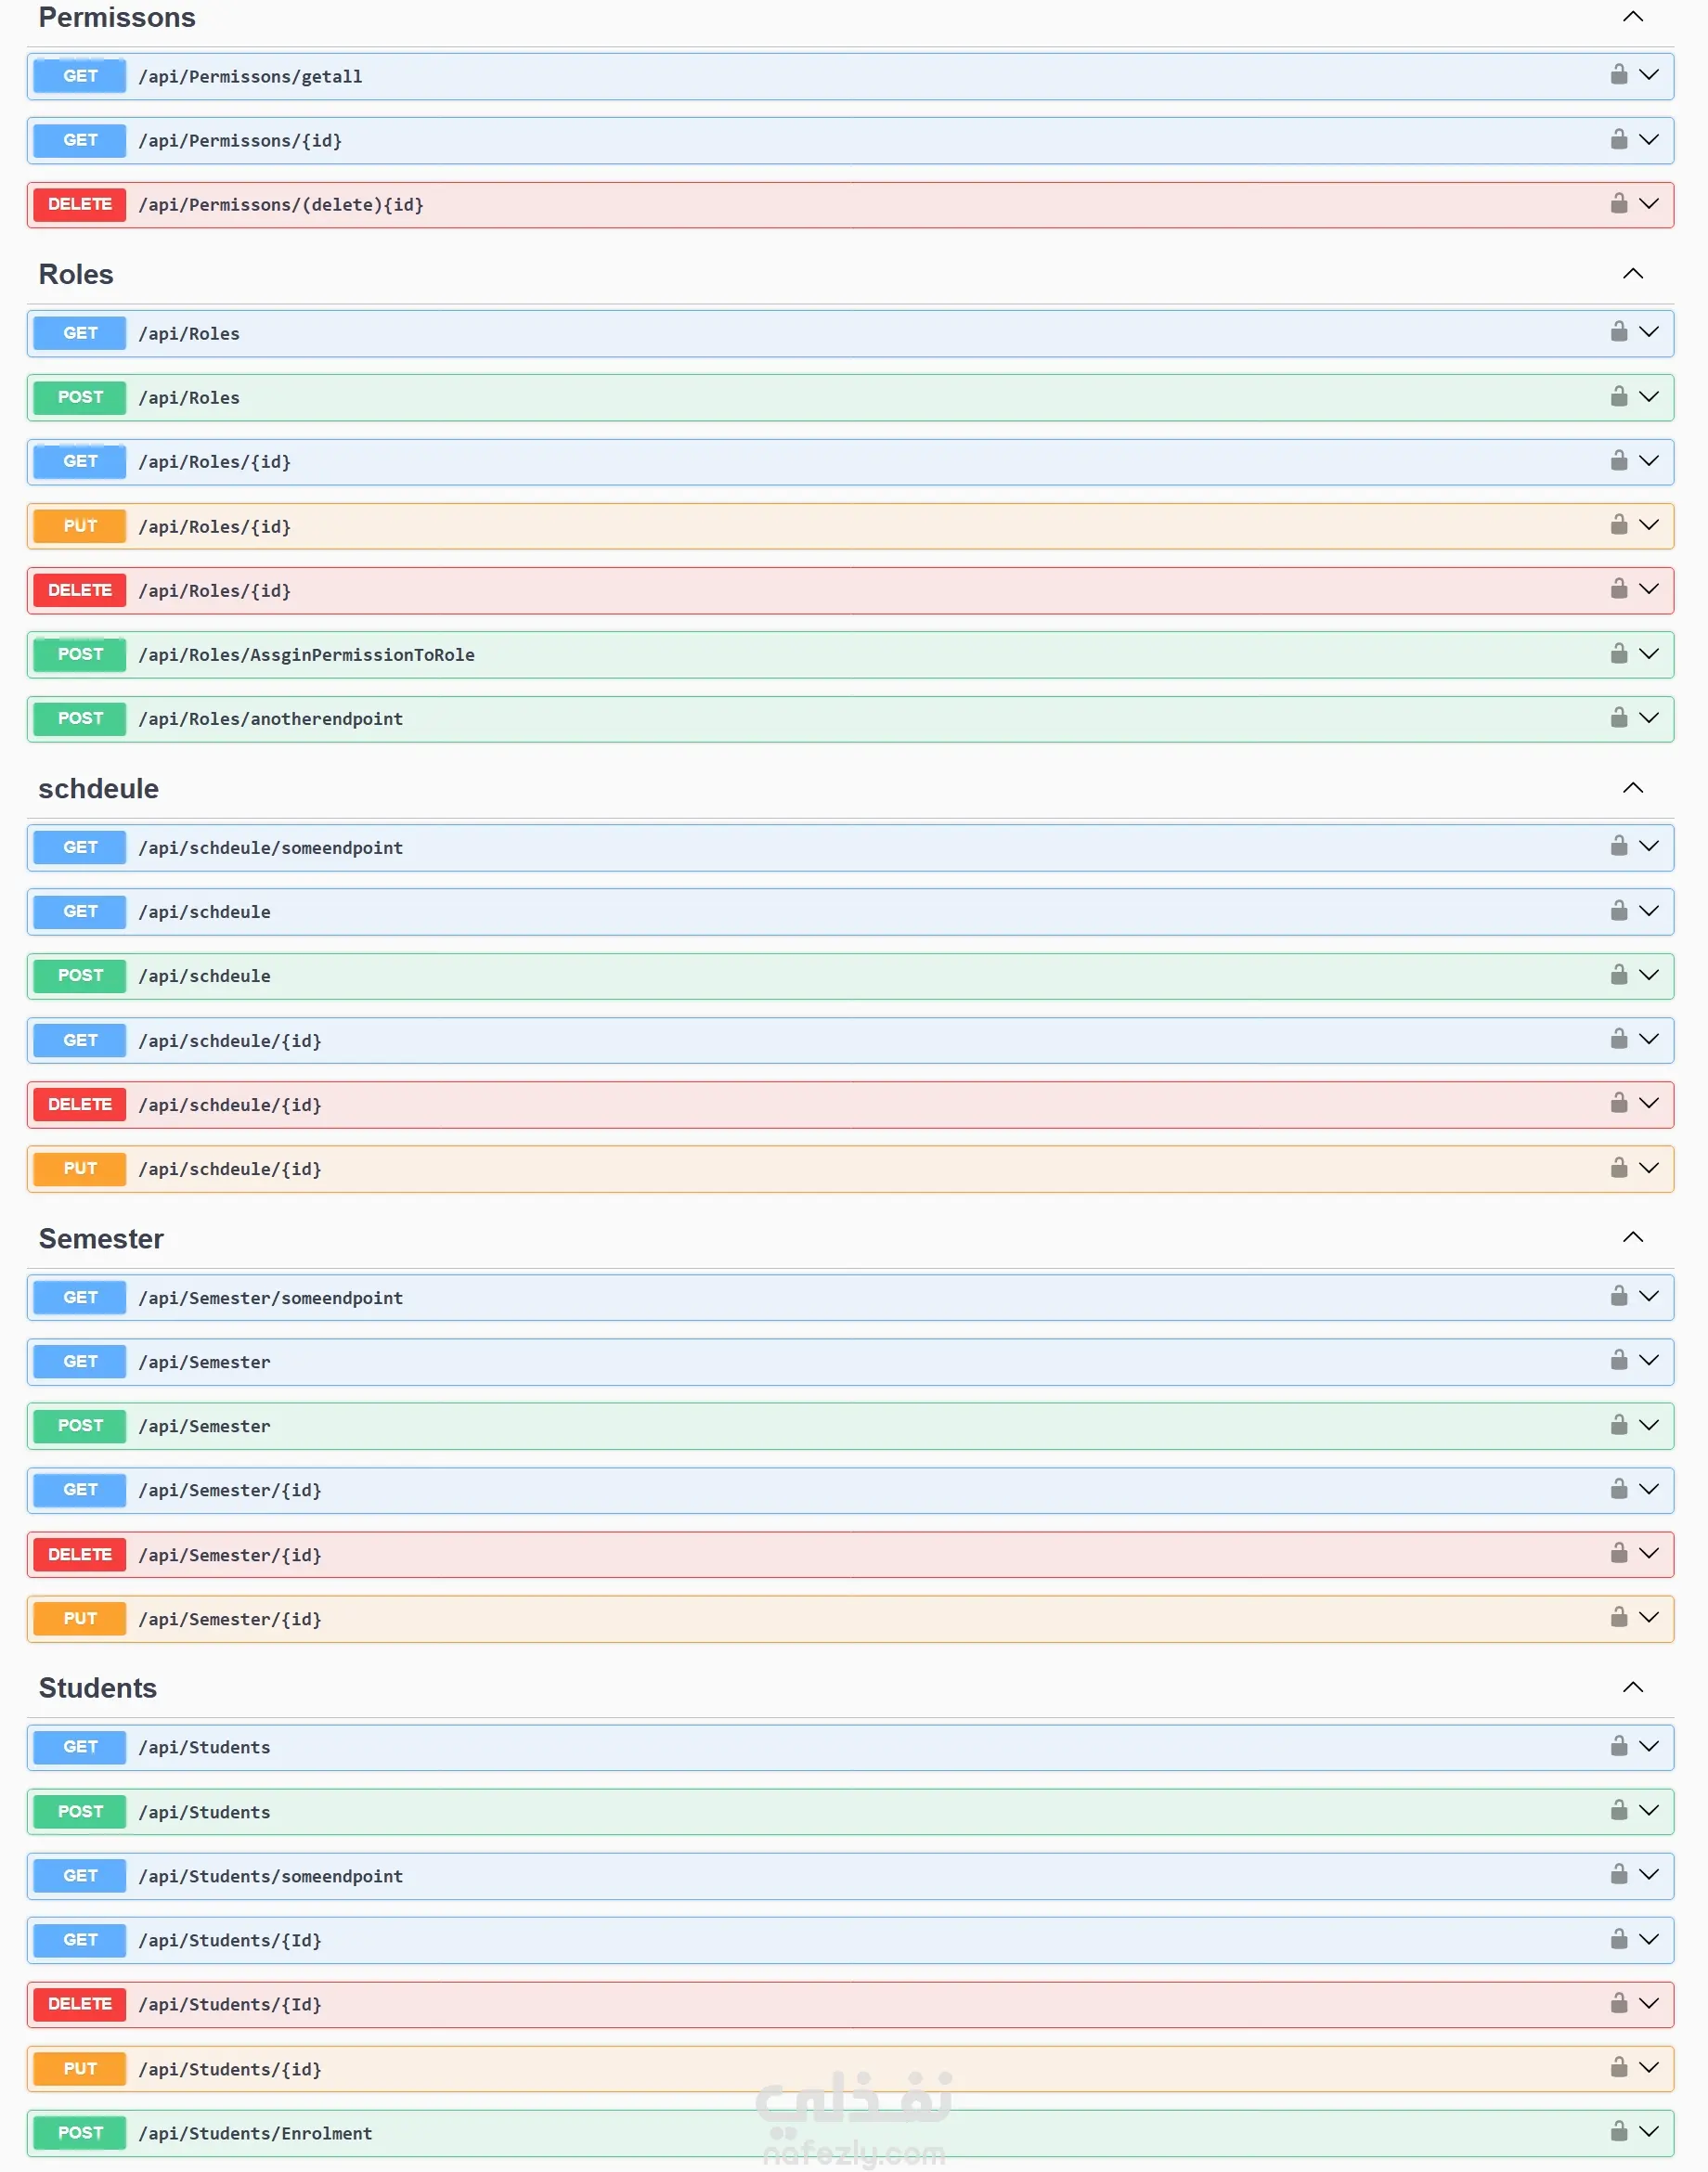This screenshot has width=1708, height=2172.
Task: Collapse the schdeule section
Action: click(x=1632, y=787)
